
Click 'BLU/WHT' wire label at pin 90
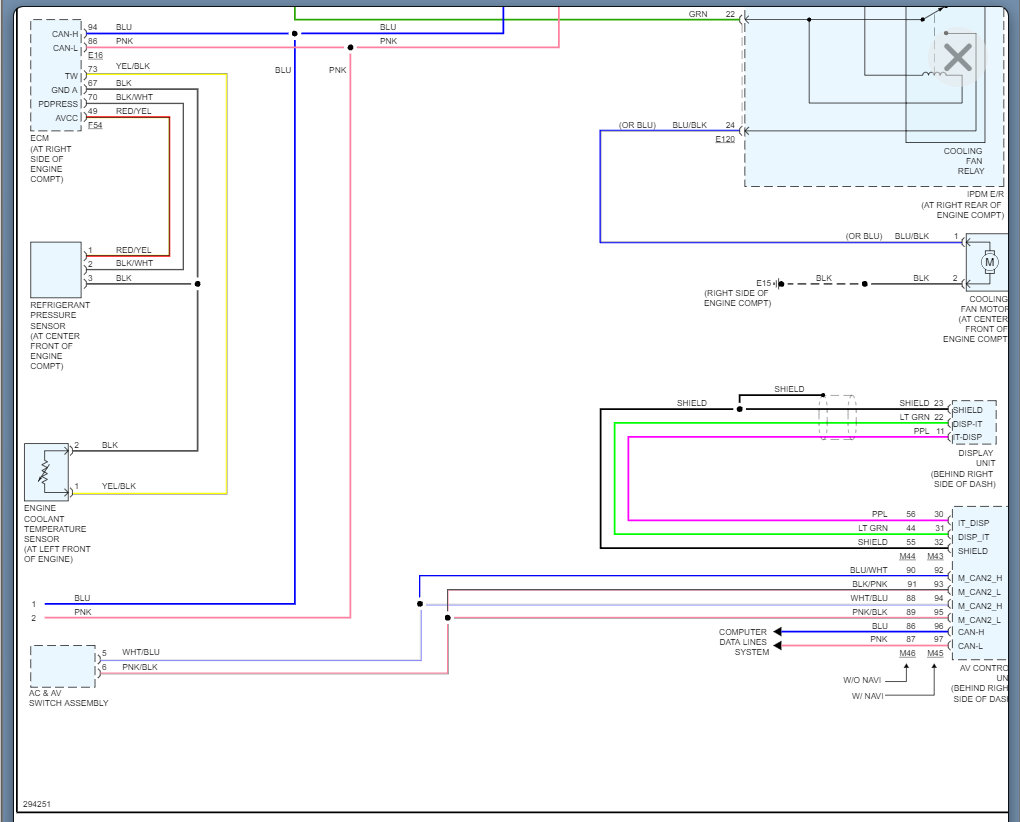click(x=868, y=570)
